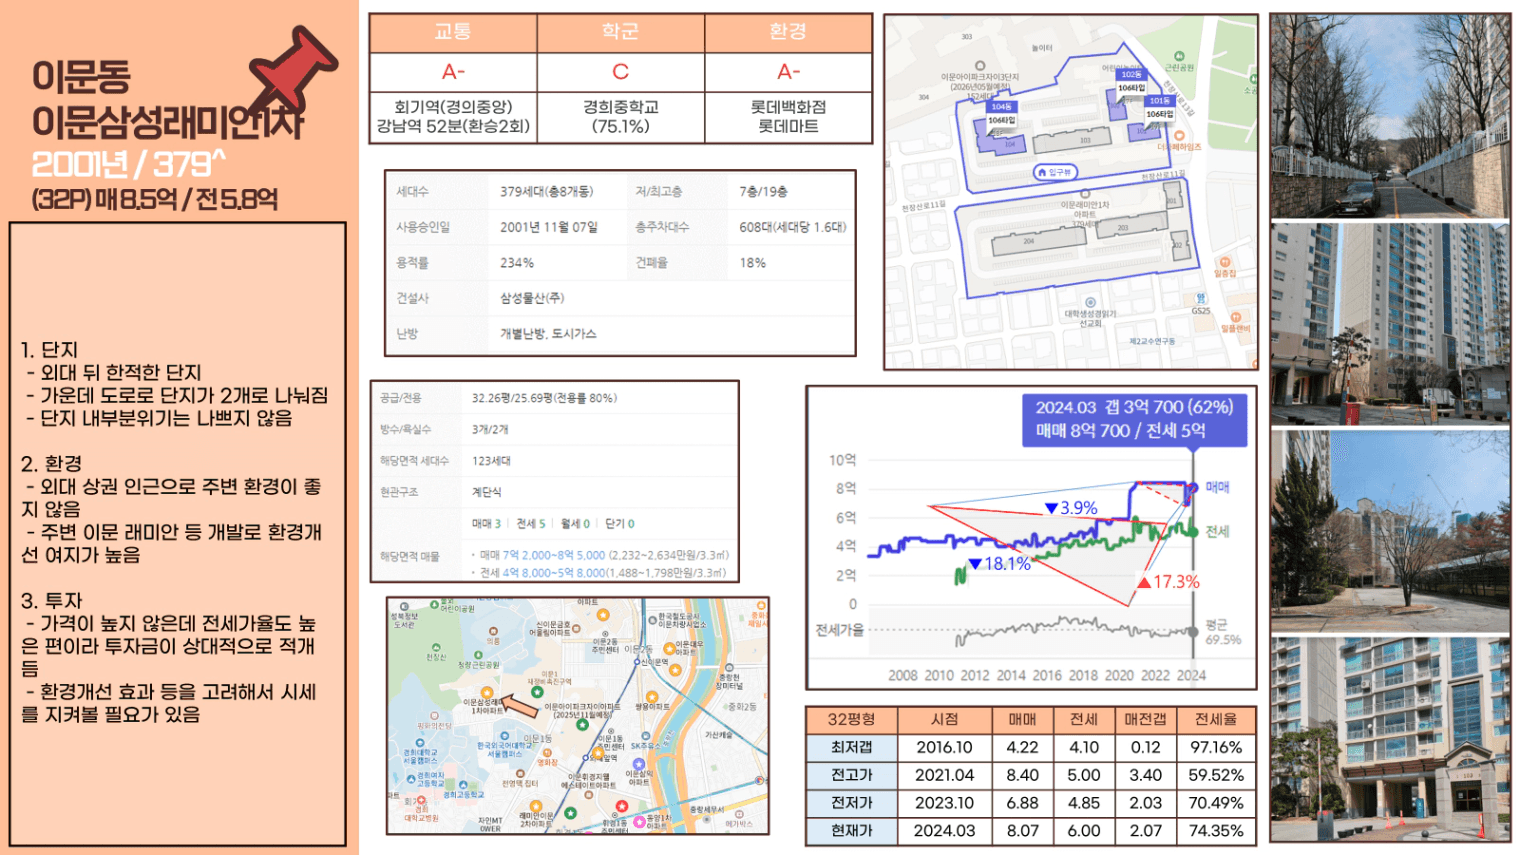The height and width of the screenshot is (855, 1520).
Task: Click the 천장산 mountain icon
Action: [436, 648]
